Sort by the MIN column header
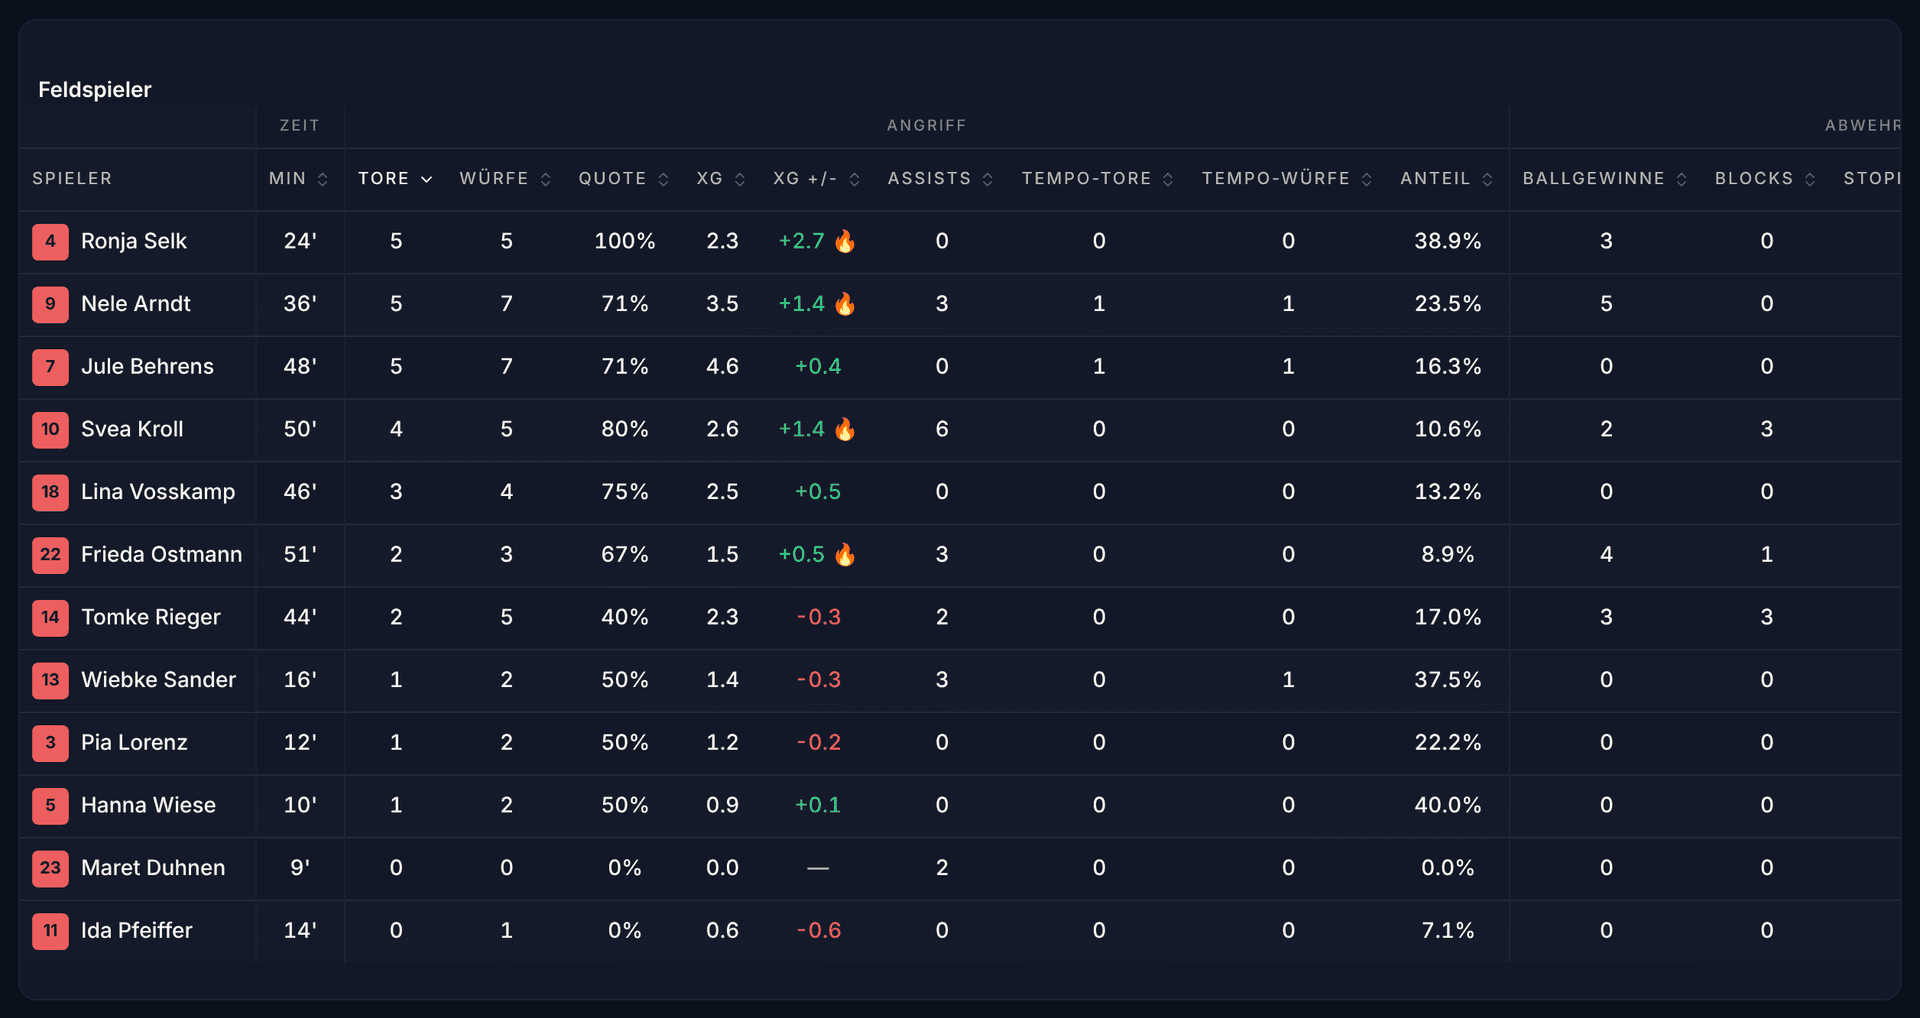Viewport: 1920px width, 1018px height. [299, 179]
